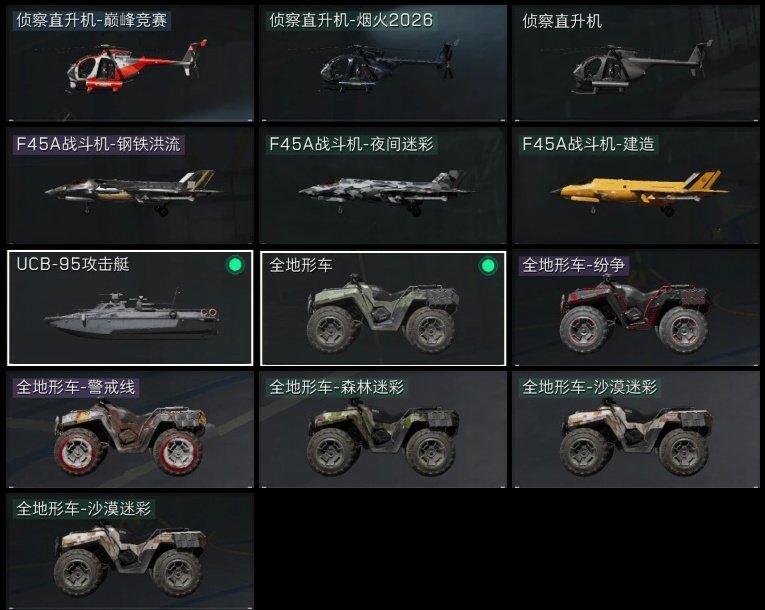Select the bottom-row 全地形车-沙漠迷彩 ATV card
Image resolution: width=765 pixels, height=610 pixels.
[130, 551]
